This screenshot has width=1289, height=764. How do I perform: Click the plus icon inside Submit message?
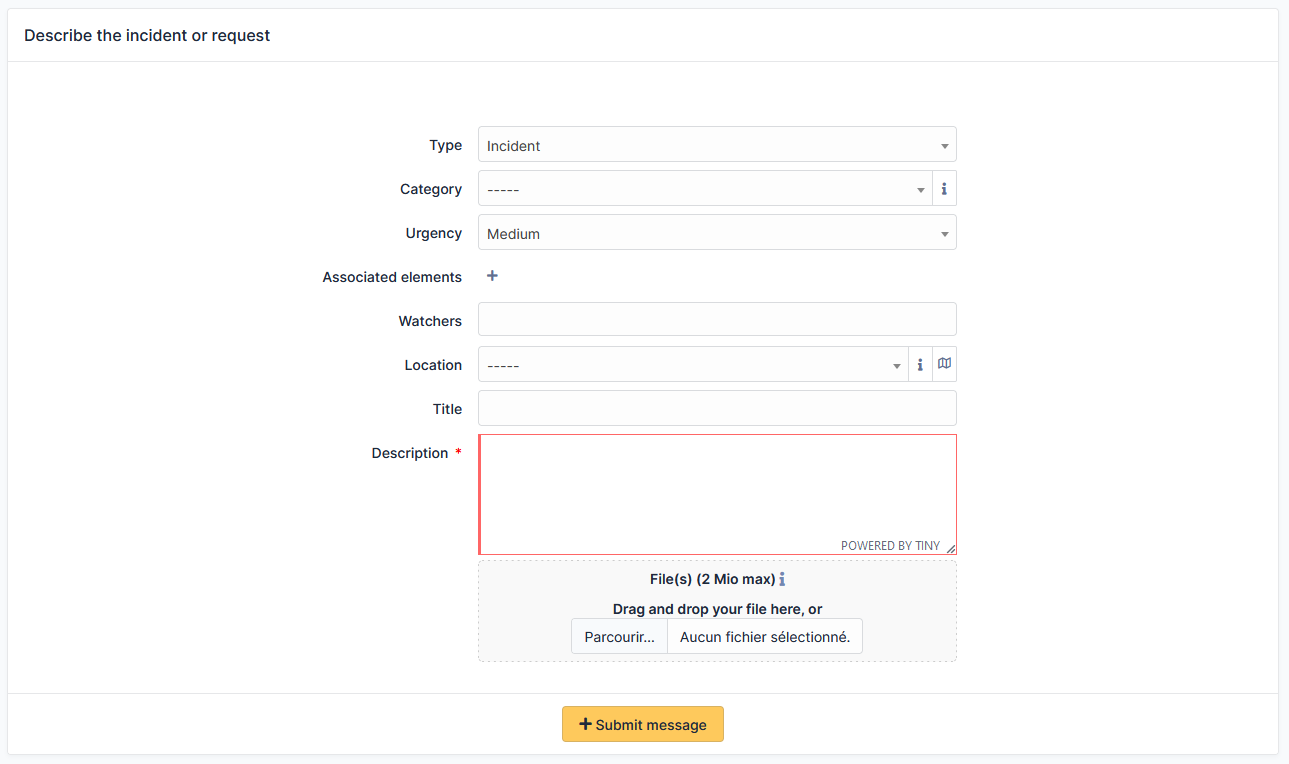587,723
